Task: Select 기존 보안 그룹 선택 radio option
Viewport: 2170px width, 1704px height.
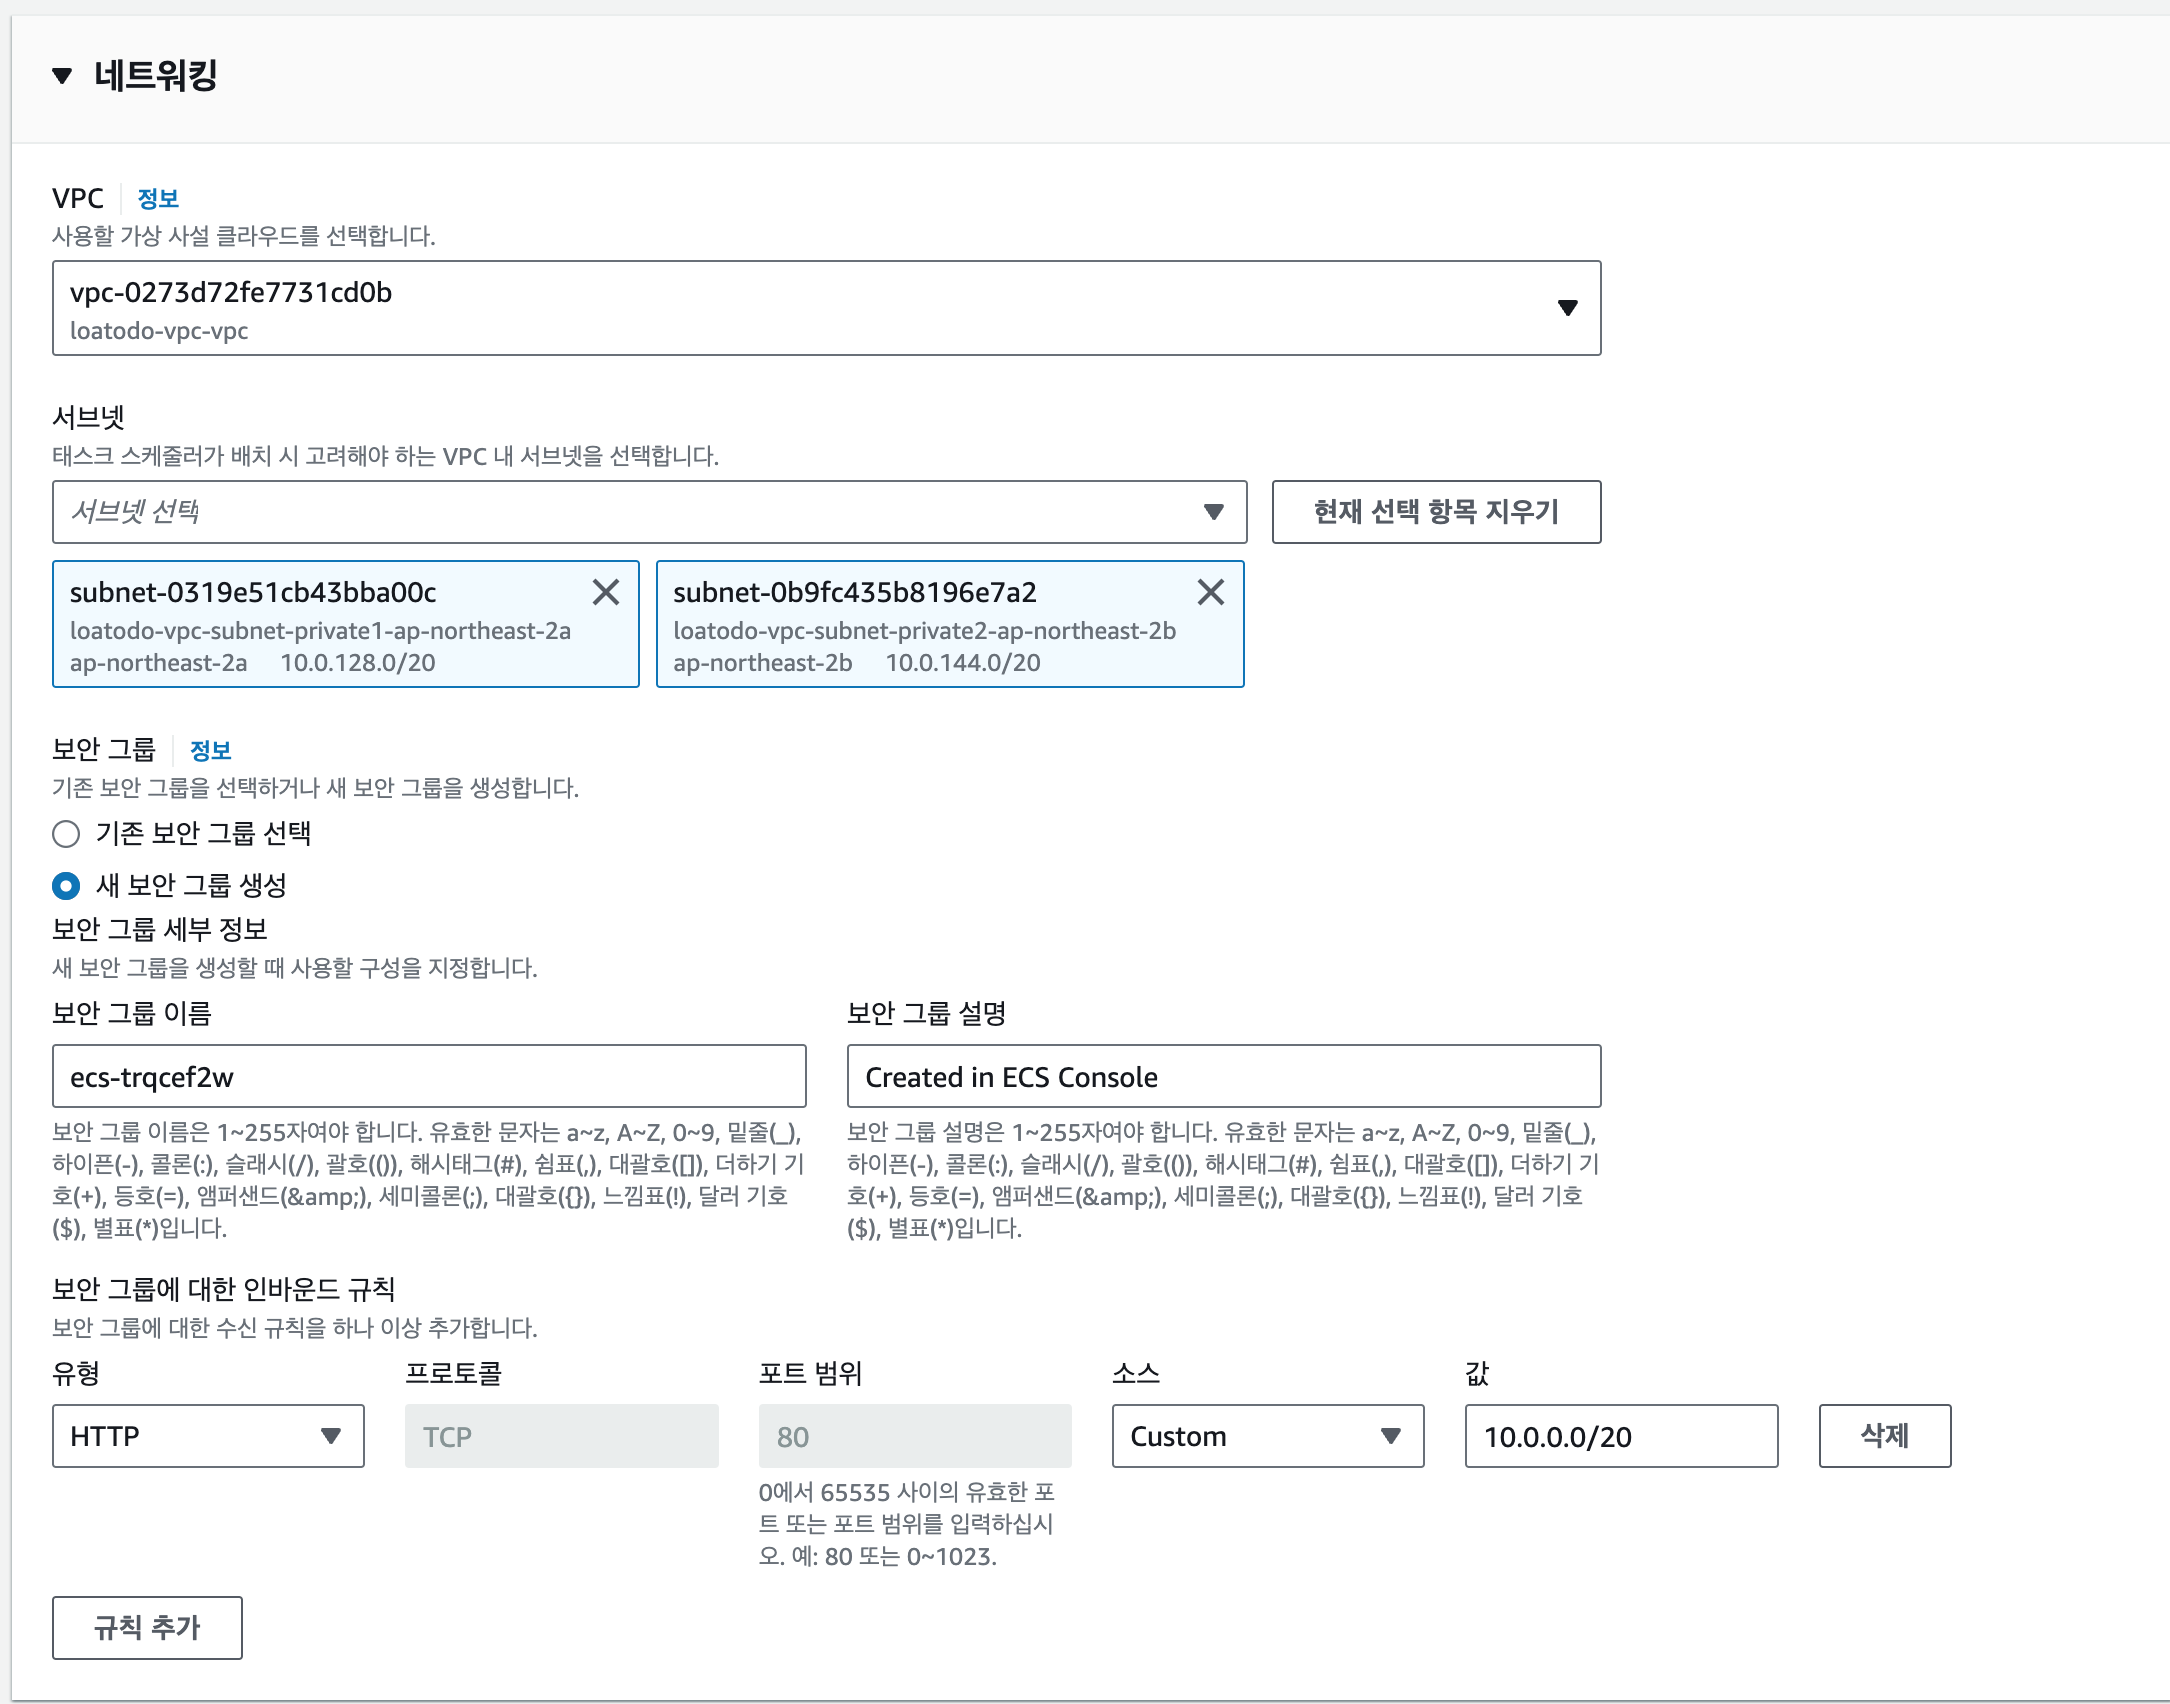Action: tap(66, 833)
